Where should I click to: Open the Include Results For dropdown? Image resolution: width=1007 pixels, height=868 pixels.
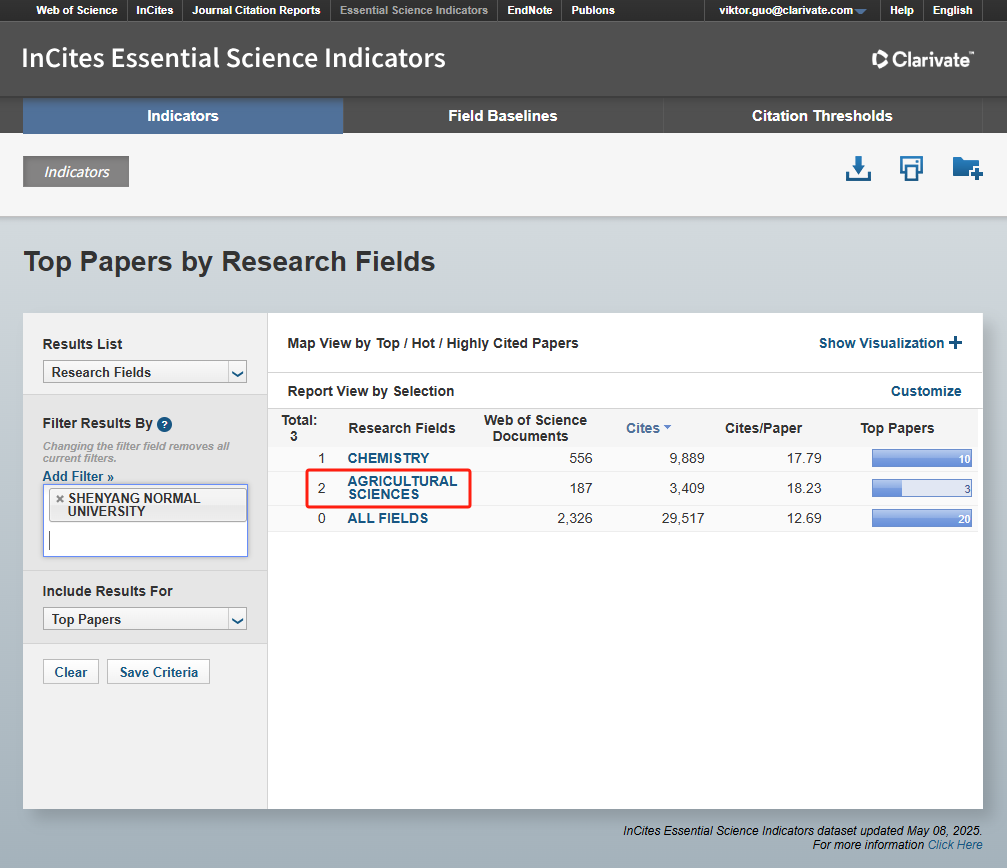[x=237, y=620]
